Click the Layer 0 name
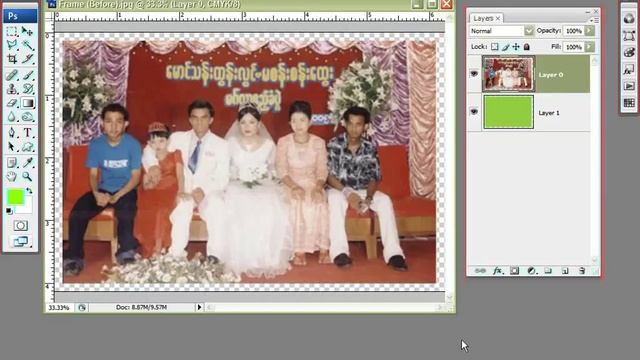640x360 pixels. pyautogui.click(x=551, y=75)
